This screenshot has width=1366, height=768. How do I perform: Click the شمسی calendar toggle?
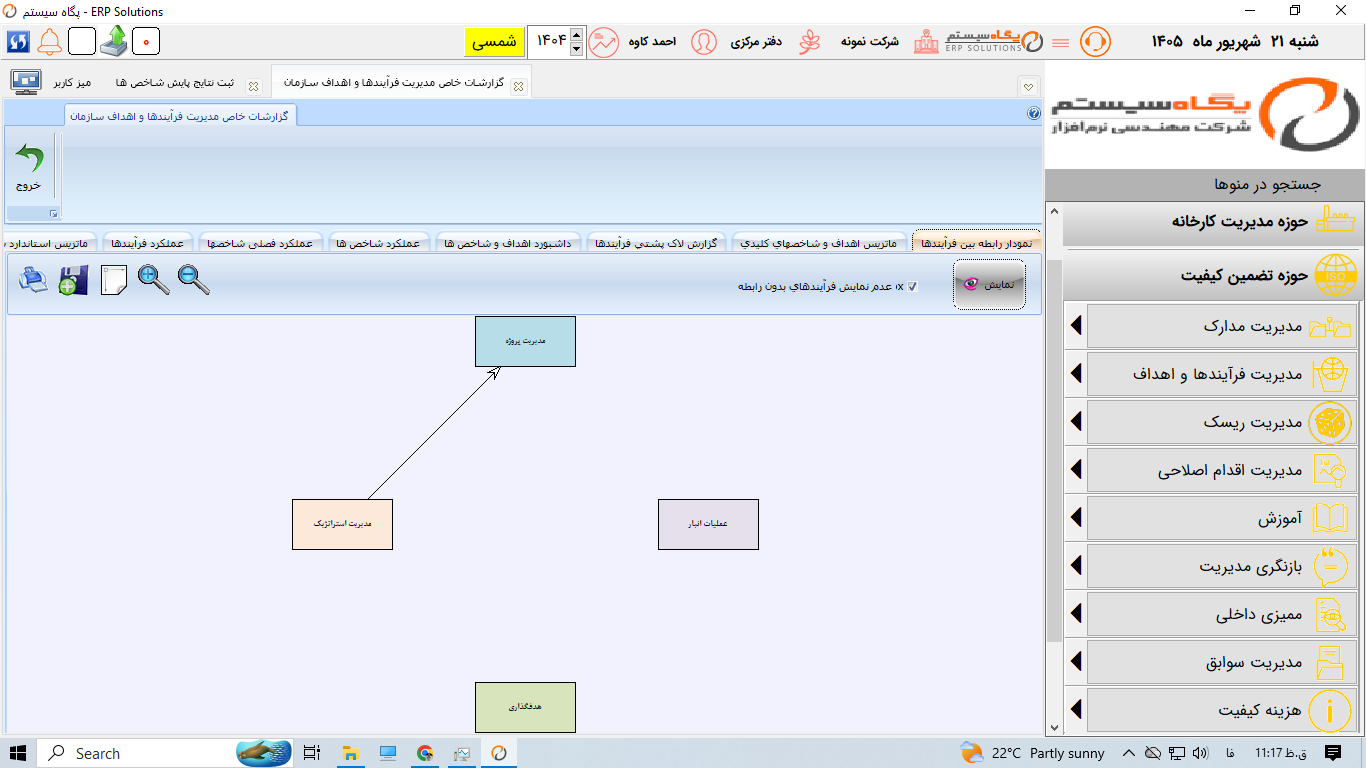coord(494,42)
